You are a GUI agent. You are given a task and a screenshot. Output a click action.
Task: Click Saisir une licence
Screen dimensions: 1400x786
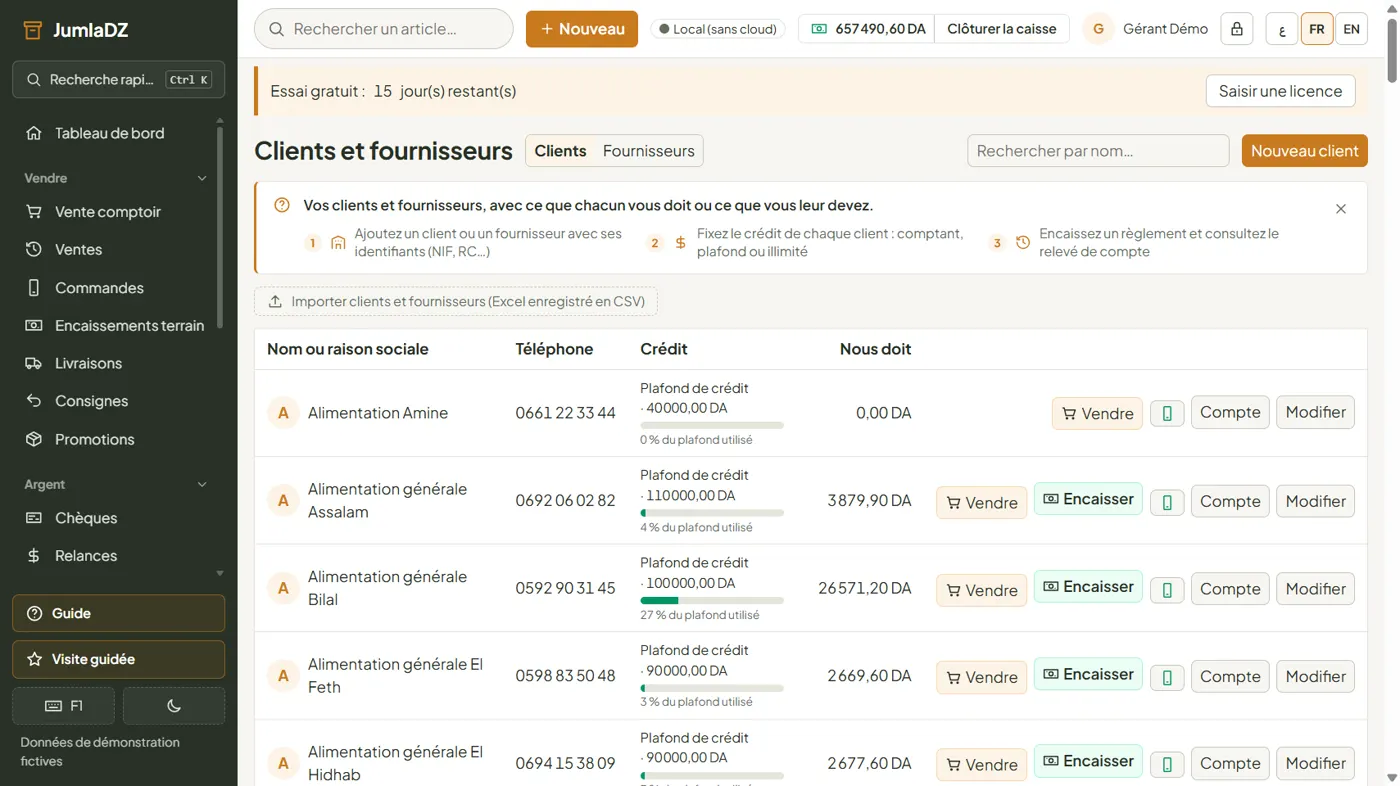(x=1280, y=91)
